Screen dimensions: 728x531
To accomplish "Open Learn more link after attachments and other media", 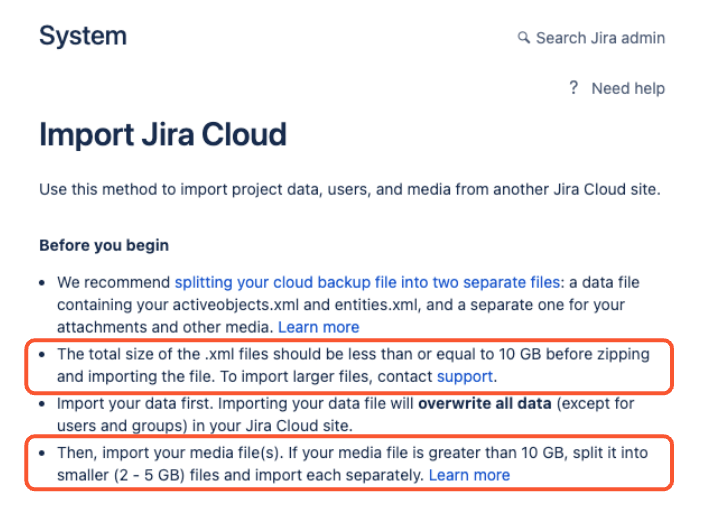I will (x=318, y=327).
